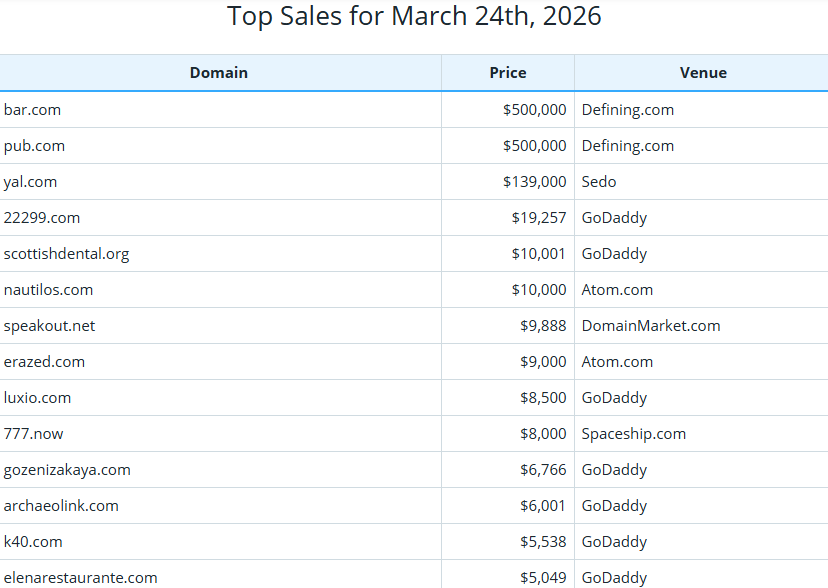828x588 pixels.
Task: Open the pub.com sale entry
Action: (33, 145)
